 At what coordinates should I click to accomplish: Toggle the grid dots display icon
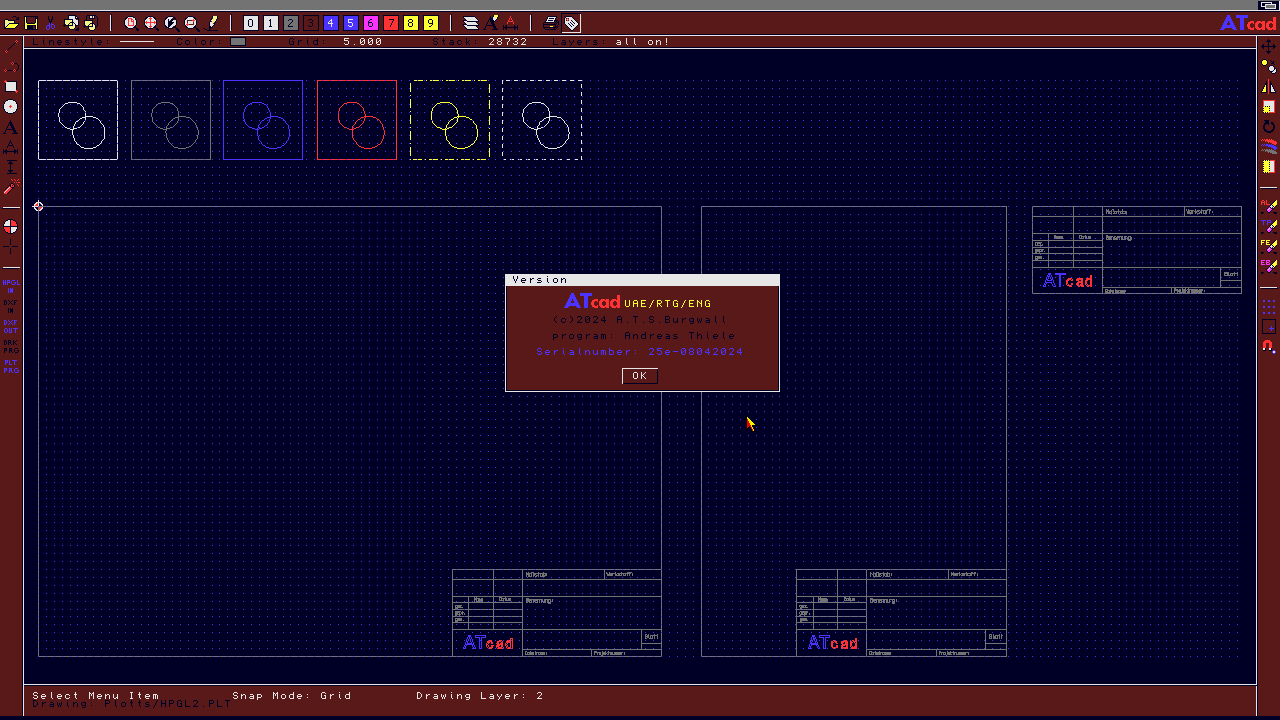point(1269,305)
